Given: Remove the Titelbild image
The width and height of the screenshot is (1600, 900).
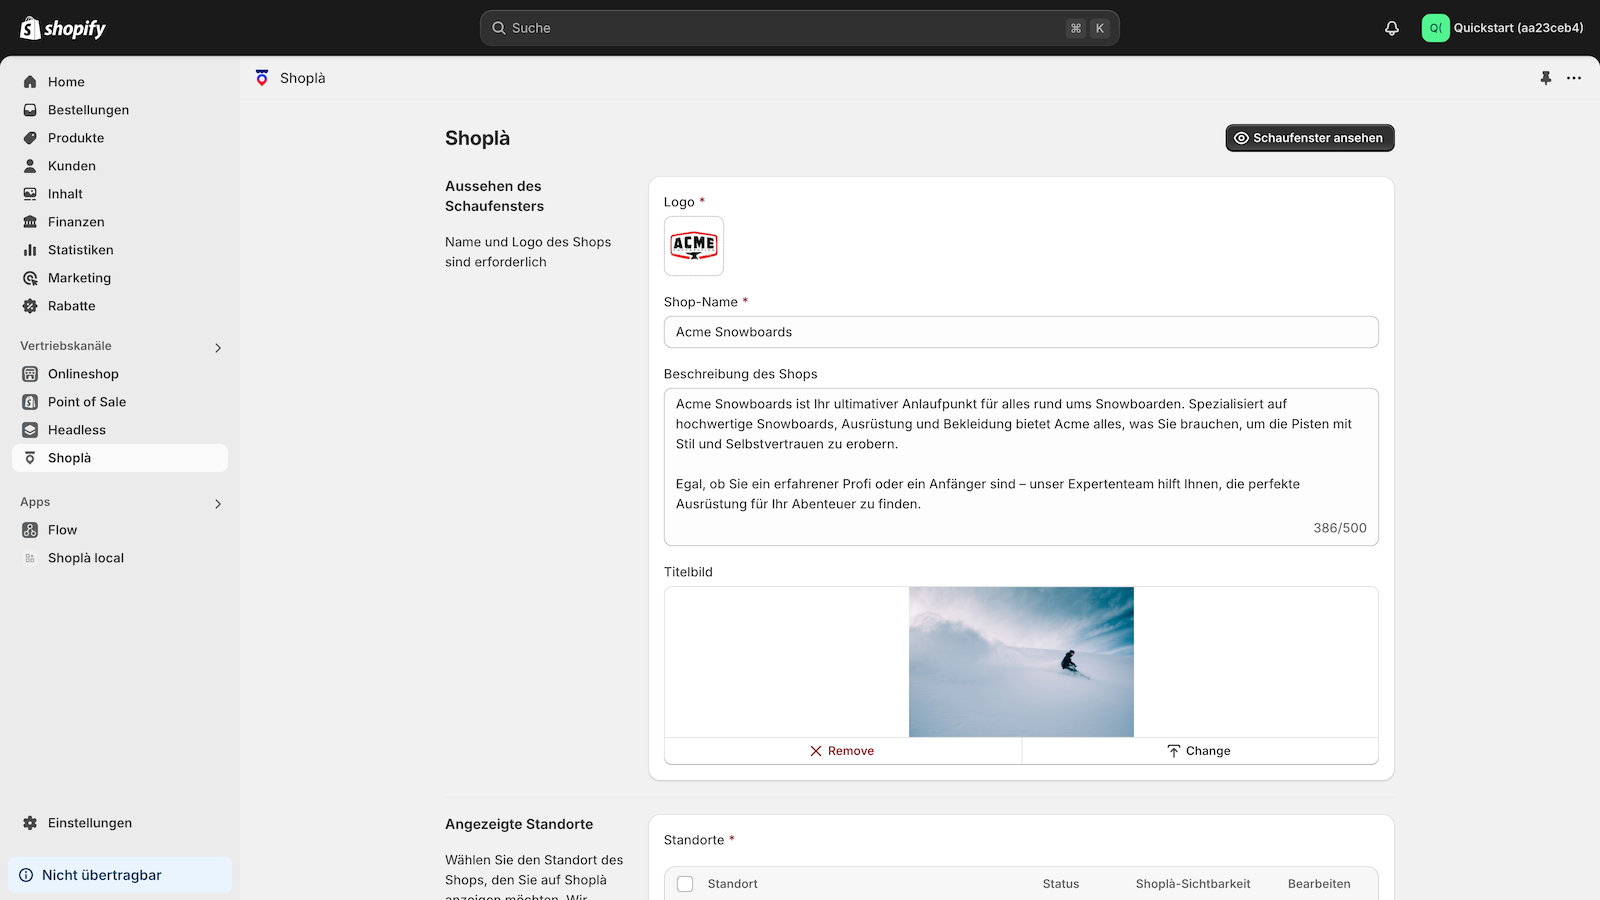Looking at the screenshot, I should 843,751.
